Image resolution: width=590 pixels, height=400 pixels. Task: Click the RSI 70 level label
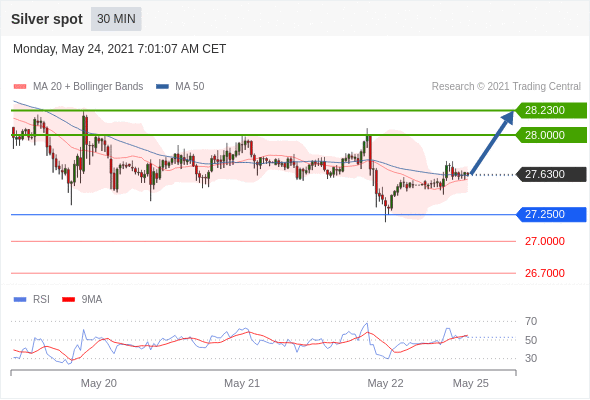coord(531,321)
